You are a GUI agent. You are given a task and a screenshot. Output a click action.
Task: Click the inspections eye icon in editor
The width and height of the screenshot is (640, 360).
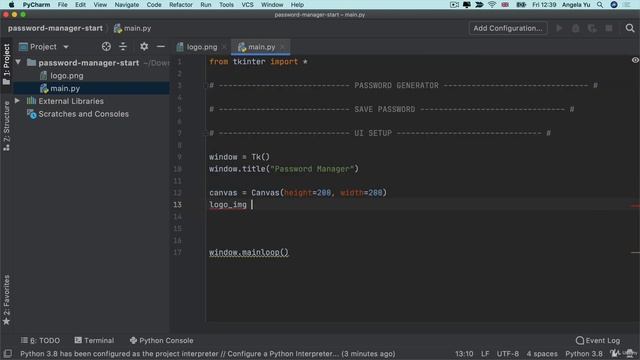point(635,60)
